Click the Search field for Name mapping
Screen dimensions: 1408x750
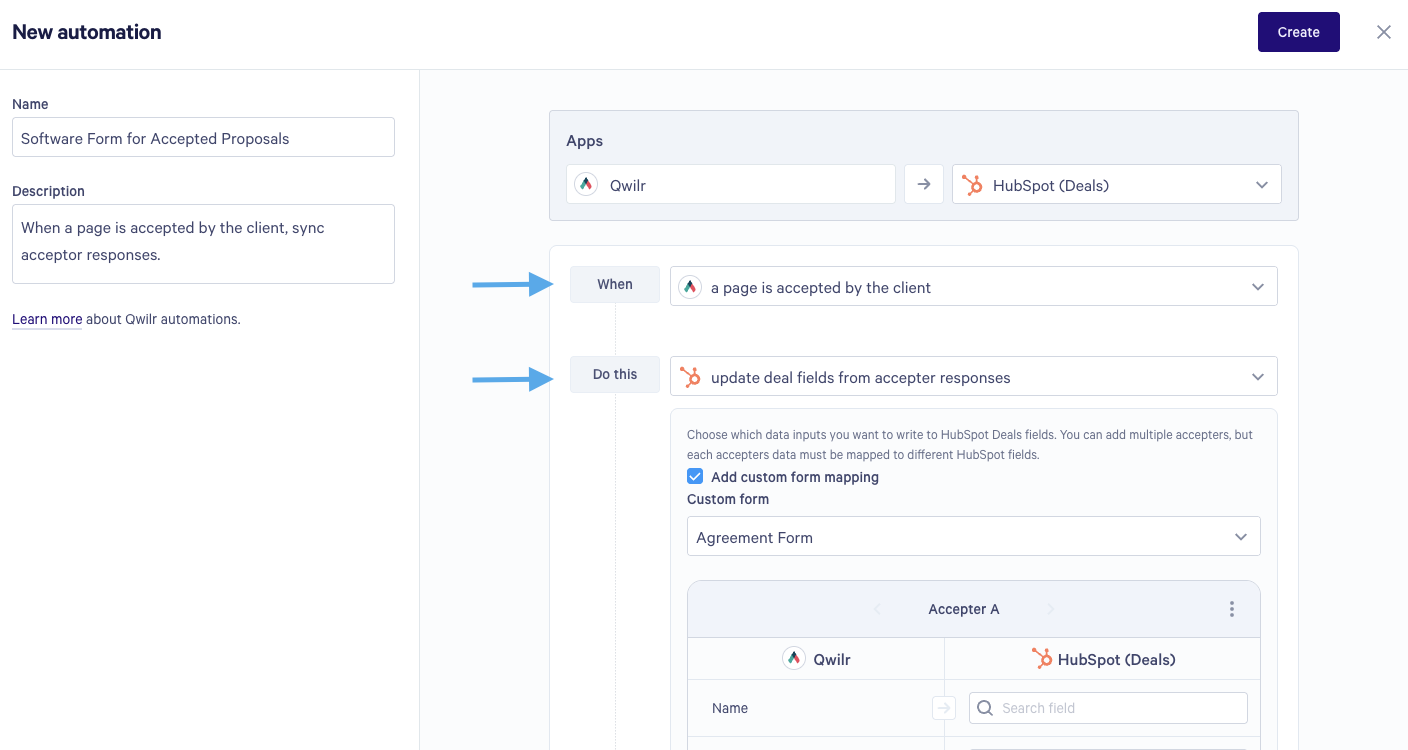click(1108, 708)
